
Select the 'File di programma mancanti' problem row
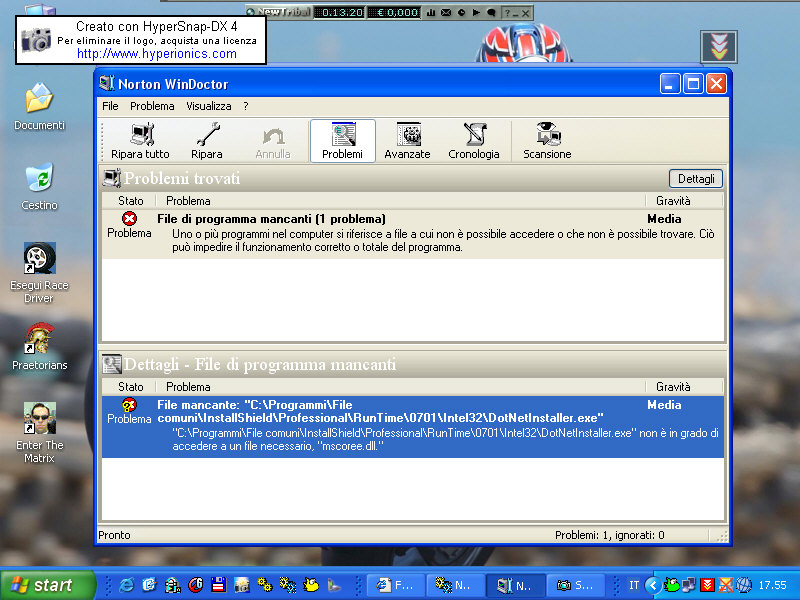point(413,233)
